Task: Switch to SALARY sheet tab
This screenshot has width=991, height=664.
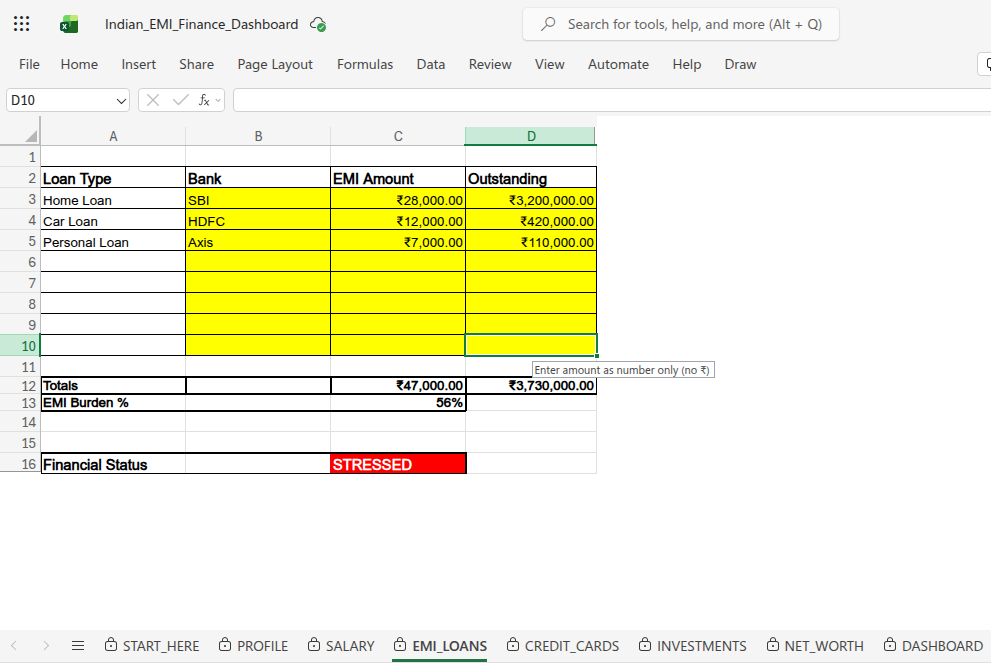Action: pos(341,646)
